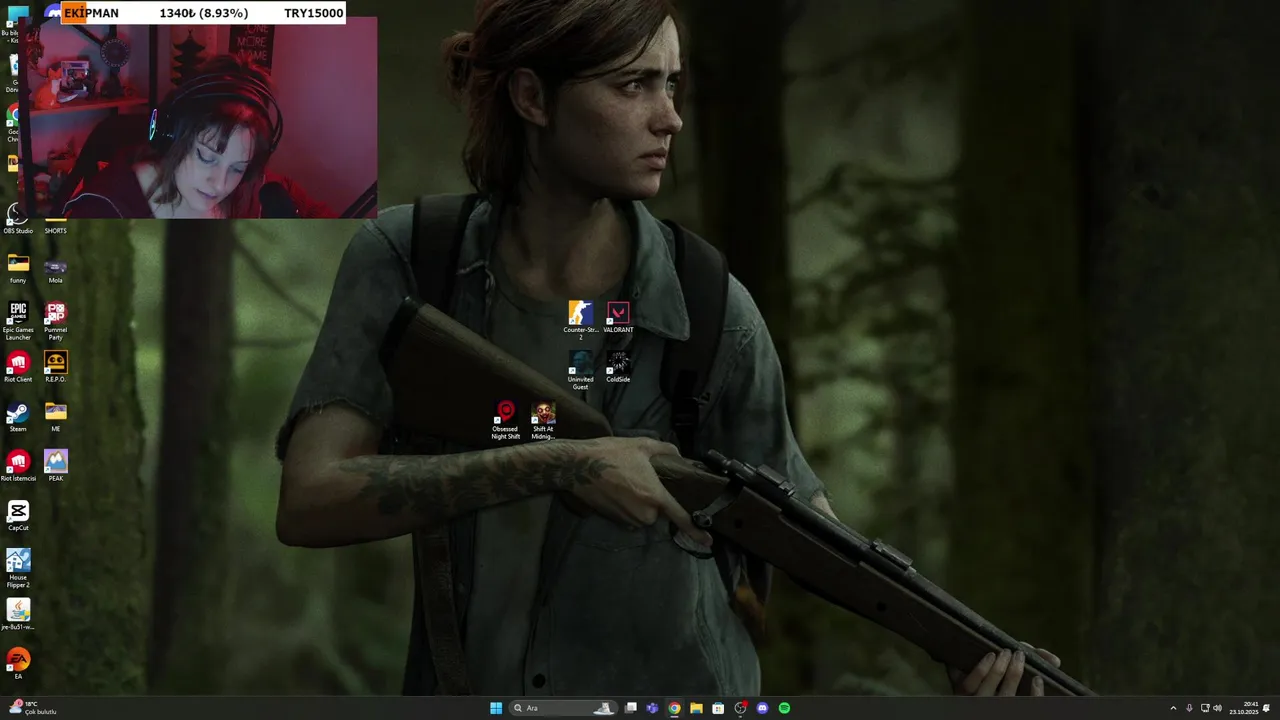The height and width of the screenshot is (720, 1280).
Task: Open the ME folder icon
Action: pyautogui.click(x=55, y=417)
